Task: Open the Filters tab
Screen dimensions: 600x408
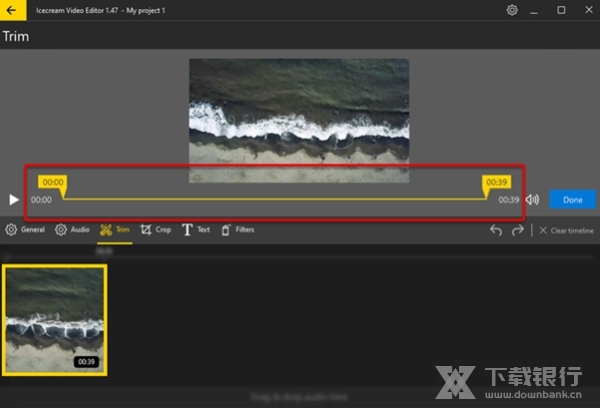Action: 238,230
